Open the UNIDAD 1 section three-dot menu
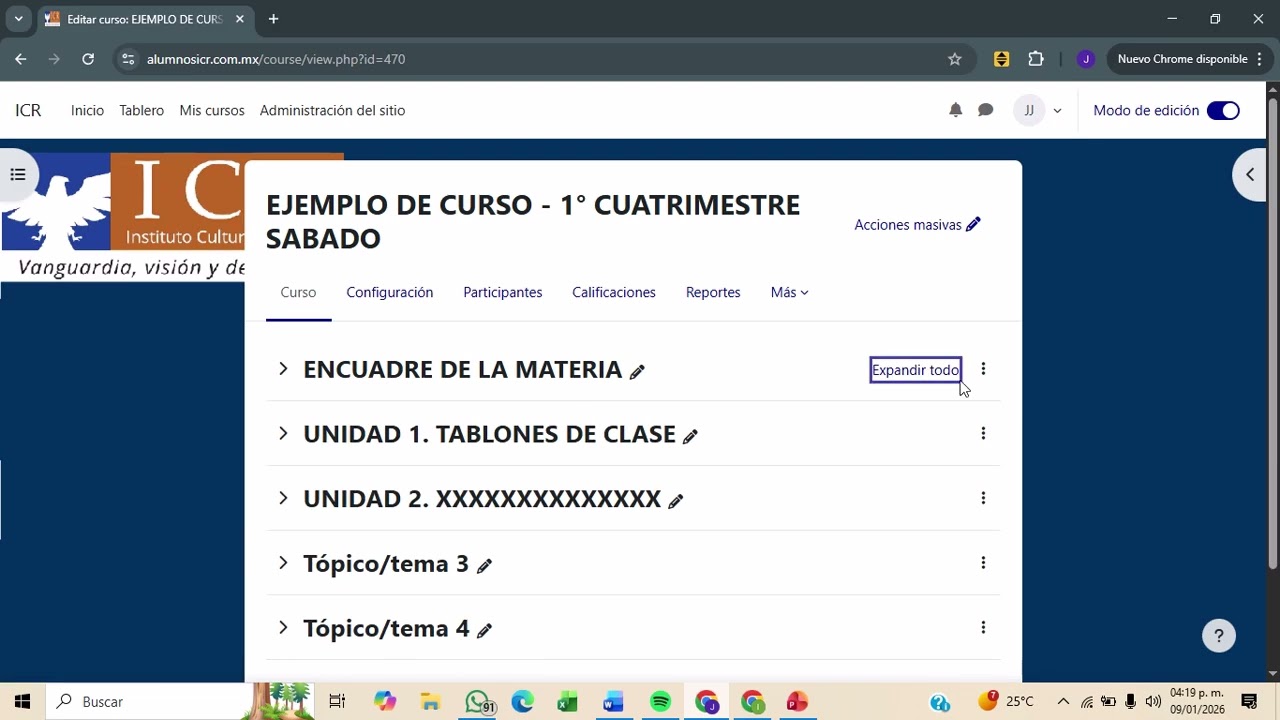This screenshot has height=720, width=1280. [x=983, y=433]
